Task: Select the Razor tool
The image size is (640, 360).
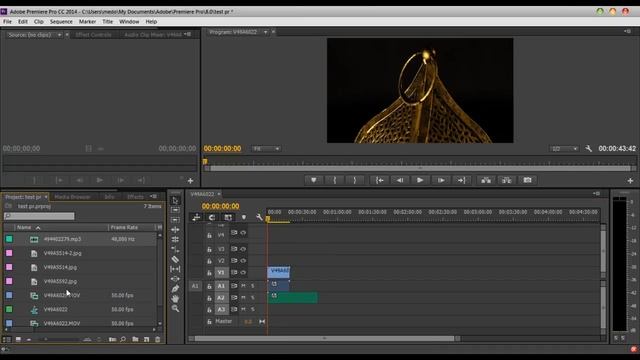Action: pos(176,259)
